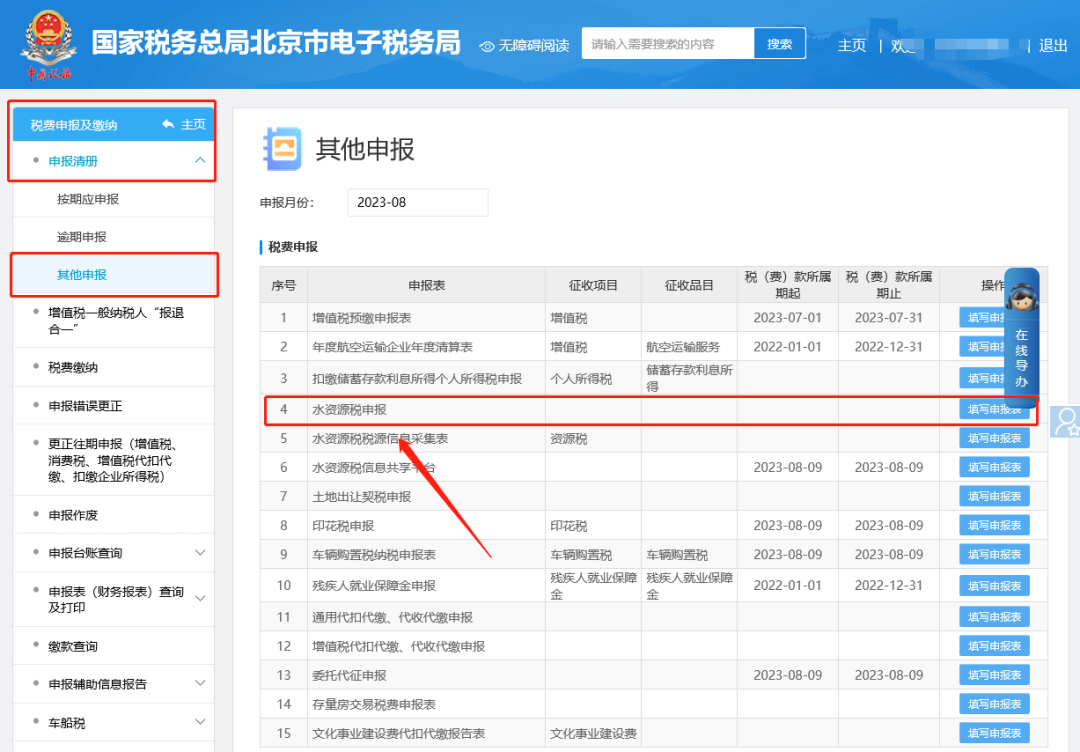Open 逾期申报 from the sidebar
This screenshot has height=752, width=1080.
pos(82,237)
